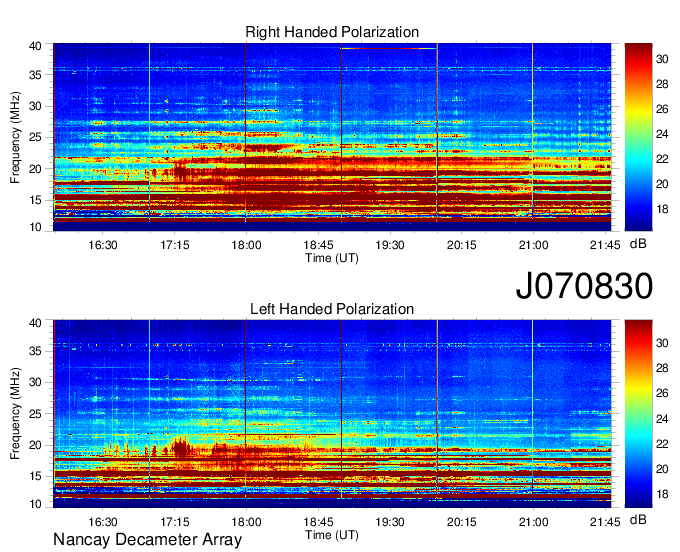Viewport: 680px width, 552px height.
Task: Click the bottom plot's Frequency (MHz) axis label
Action: pyautogui.click(x=15, y=414)
